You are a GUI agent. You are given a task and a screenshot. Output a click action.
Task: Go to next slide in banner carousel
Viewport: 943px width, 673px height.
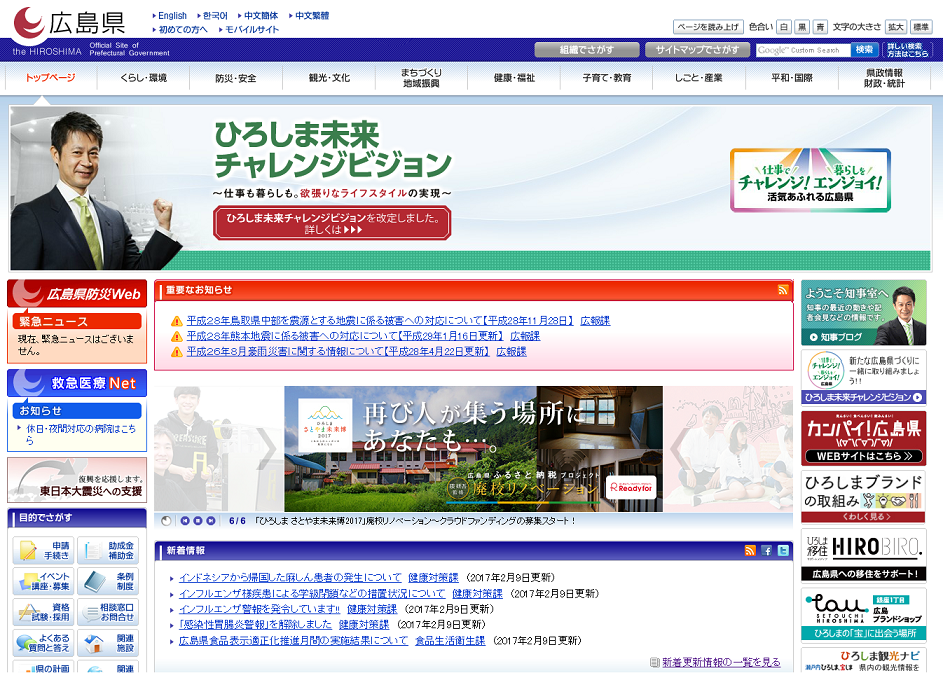[210, 521]
